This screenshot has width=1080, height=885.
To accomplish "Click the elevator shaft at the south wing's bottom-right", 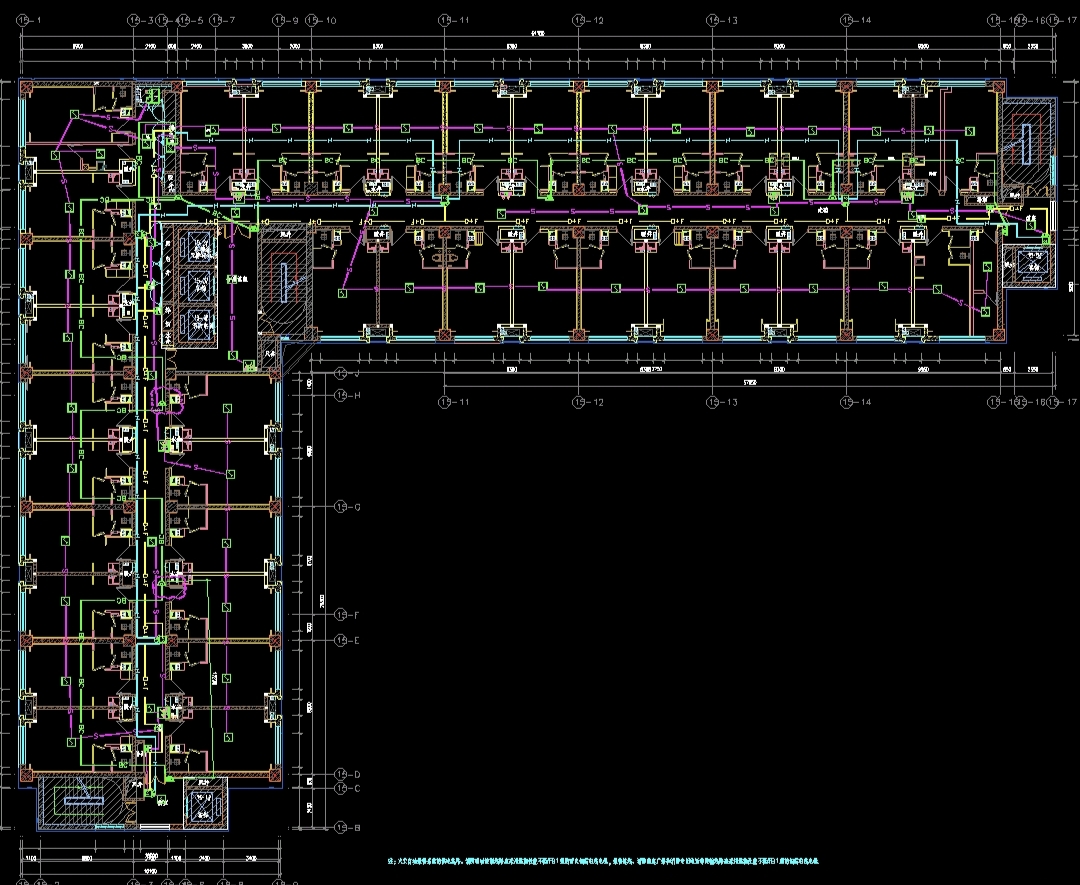I will pos(204,802).
